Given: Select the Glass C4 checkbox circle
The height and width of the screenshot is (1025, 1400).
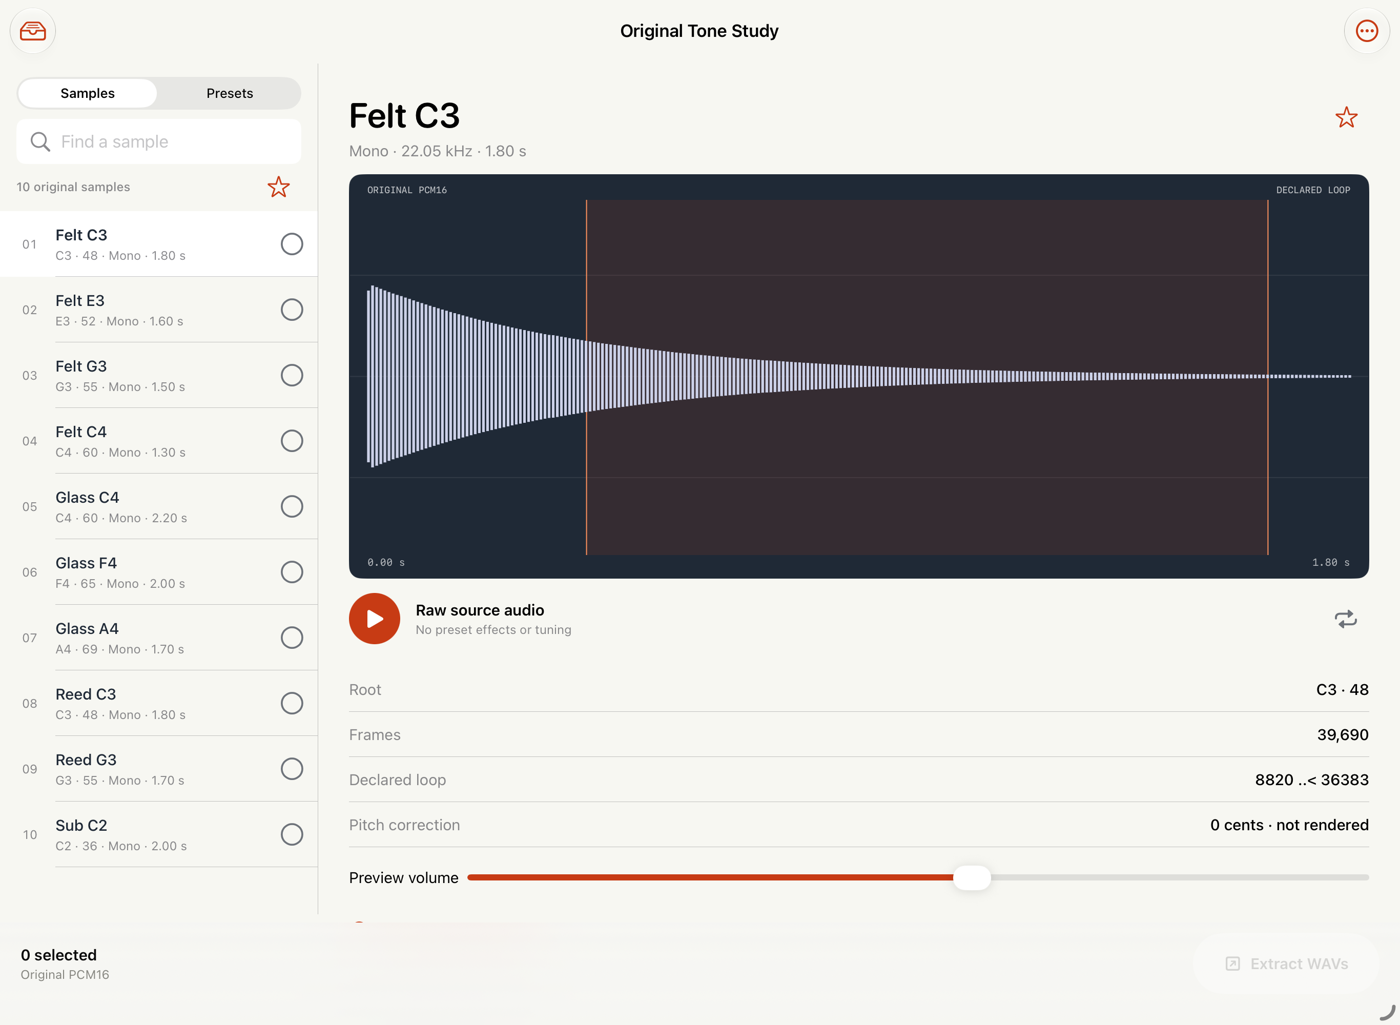Looking at the screenshot, I should [292, 507].
